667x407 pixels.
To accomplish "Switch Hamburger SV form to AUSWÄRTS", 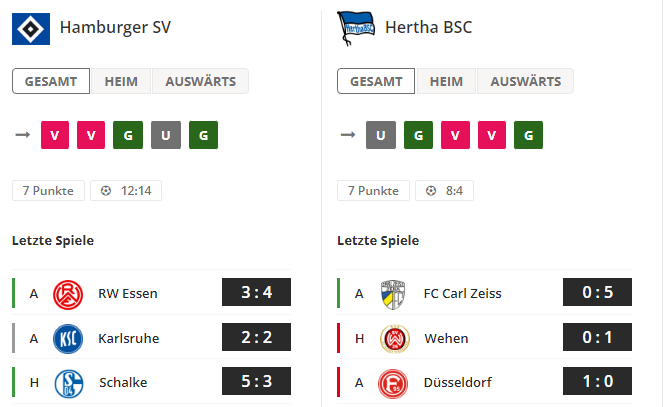I will [x=200, y=81].
